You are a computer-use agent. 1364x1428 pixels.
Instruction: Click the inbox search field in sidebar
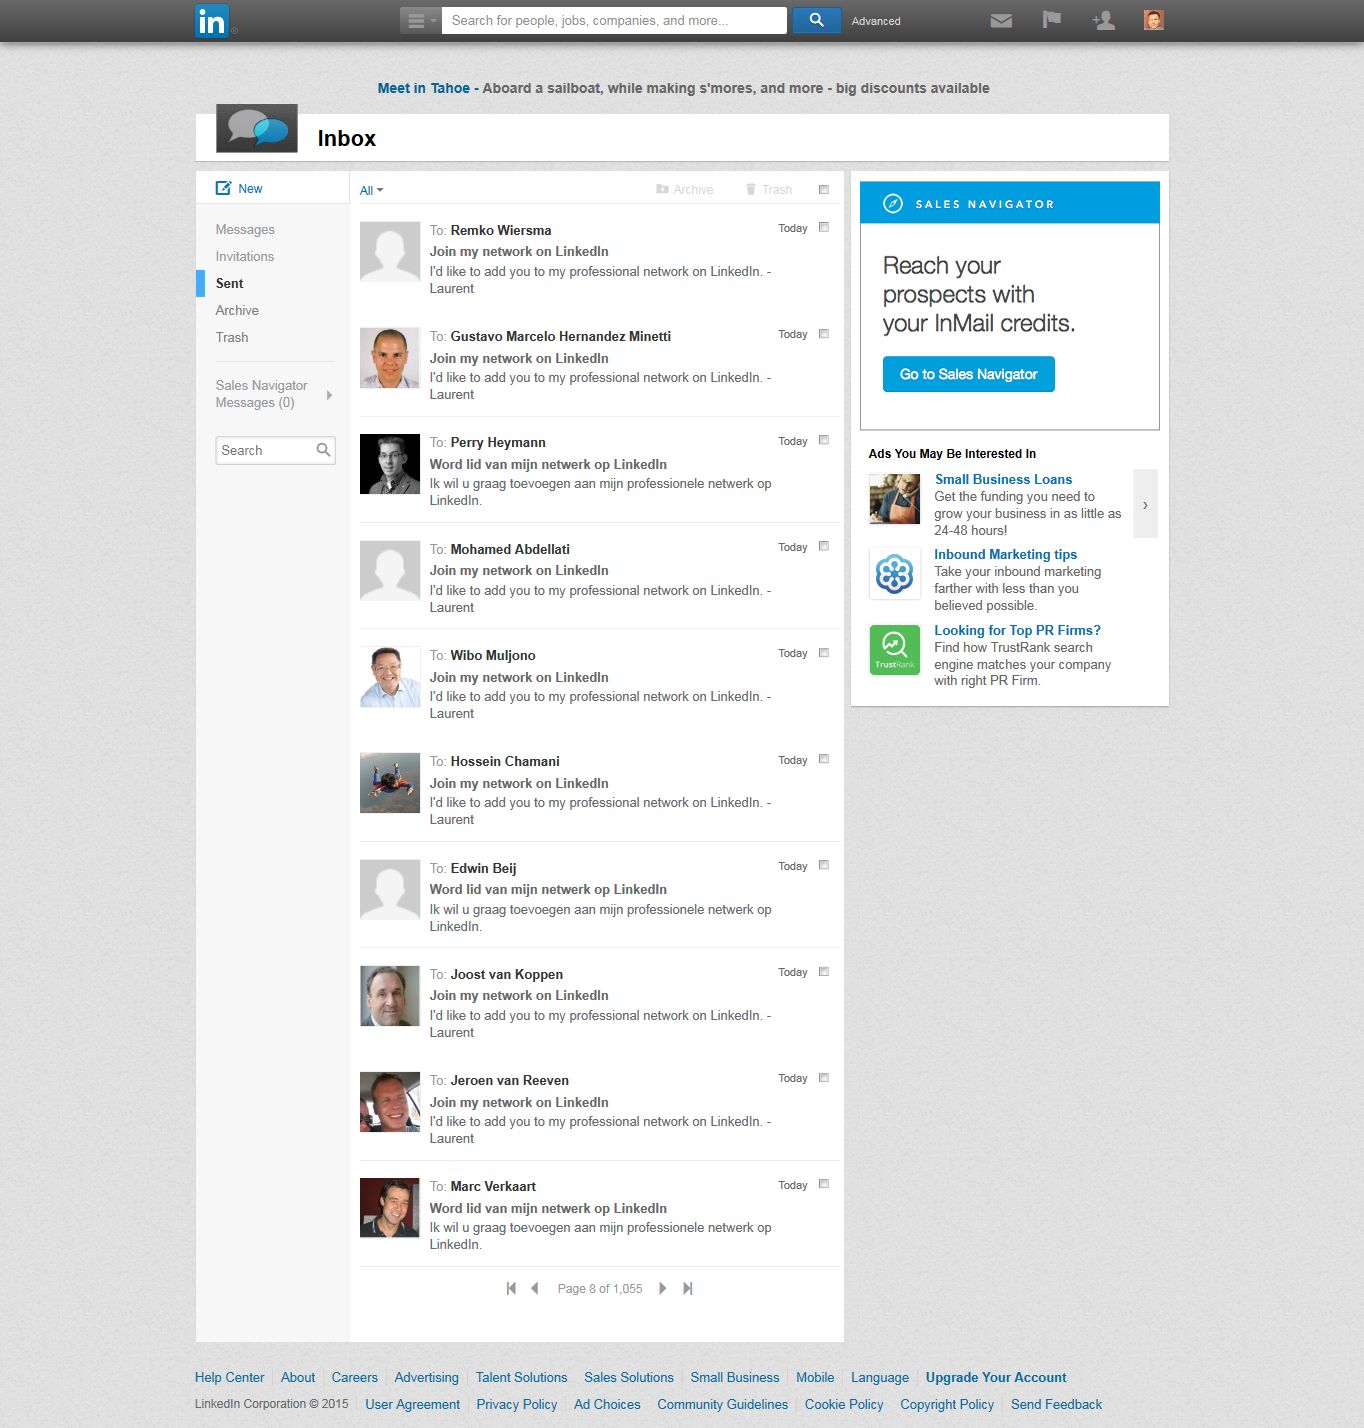click(x=266, y=451)
